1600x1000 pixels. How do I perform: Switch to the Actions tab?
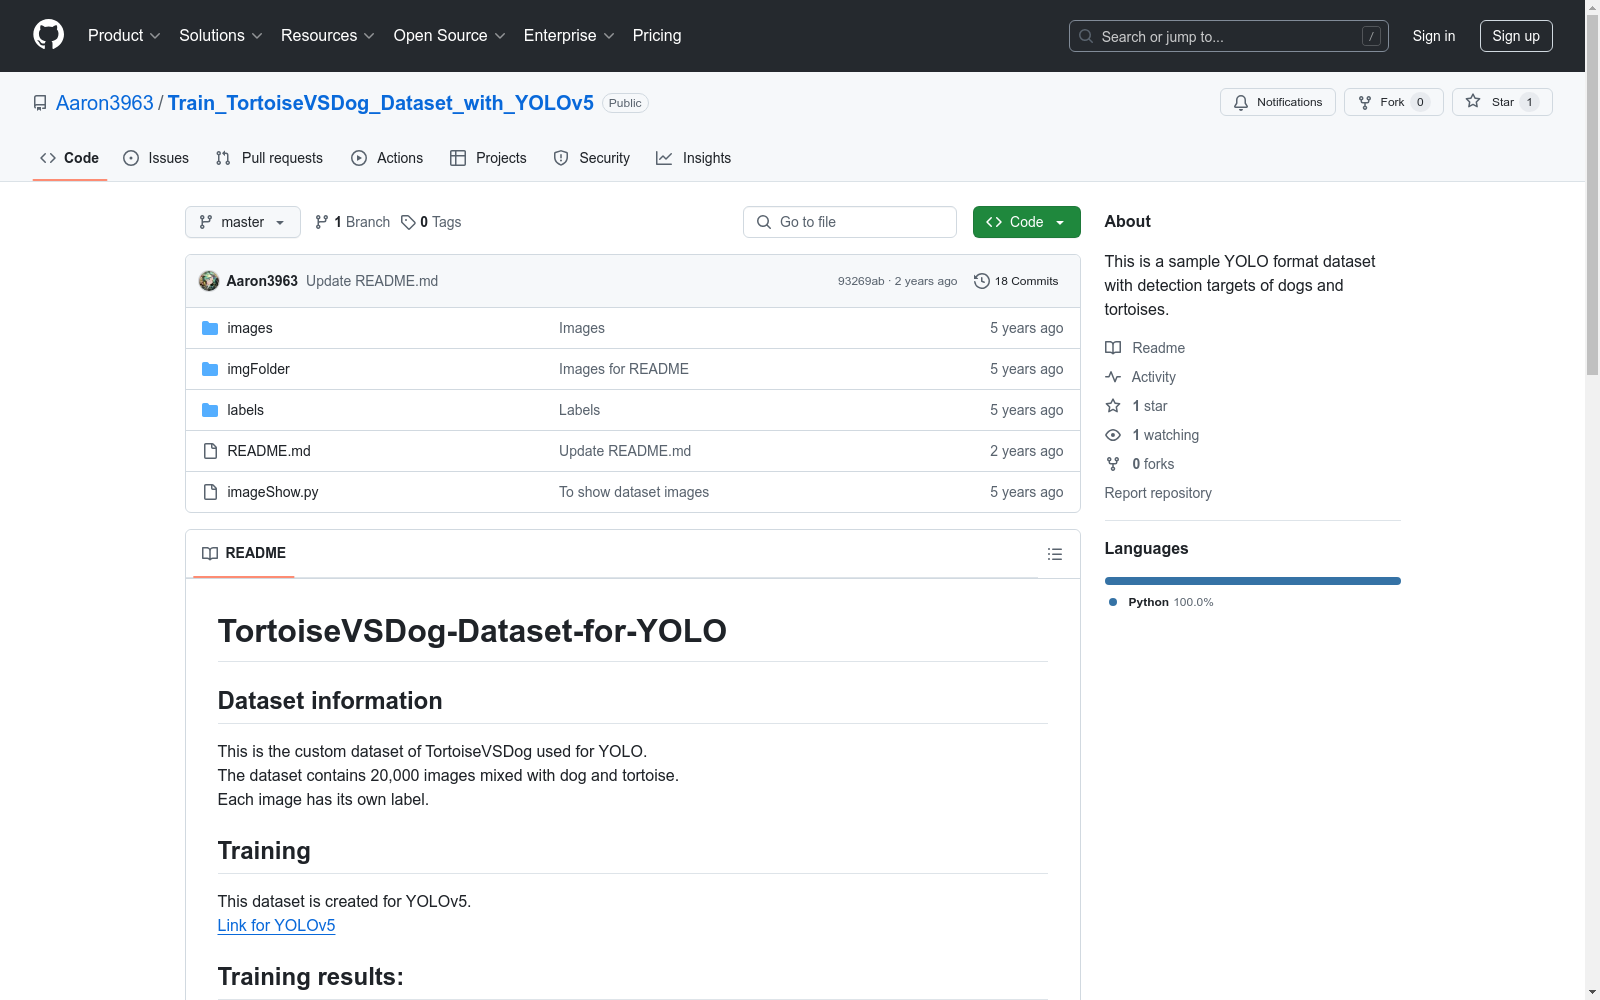click(x=387, y=158)
